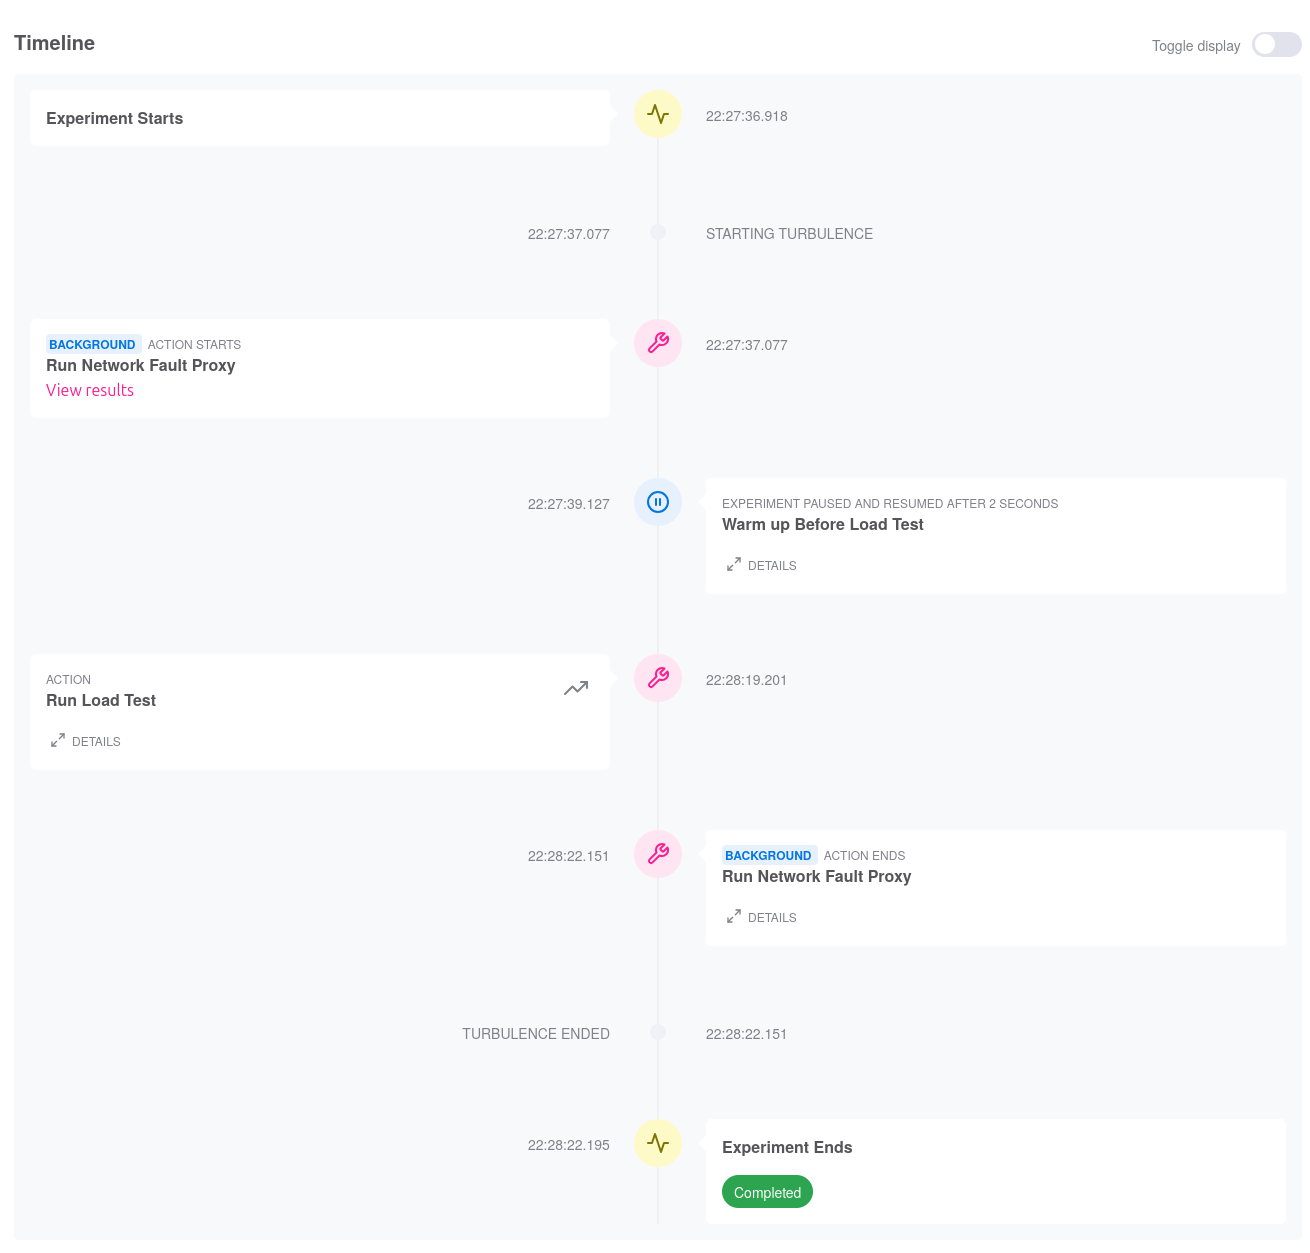Click the Experiment Starts pulse icon
This screenshot has height=1253, width=1310.
(658, 114)
